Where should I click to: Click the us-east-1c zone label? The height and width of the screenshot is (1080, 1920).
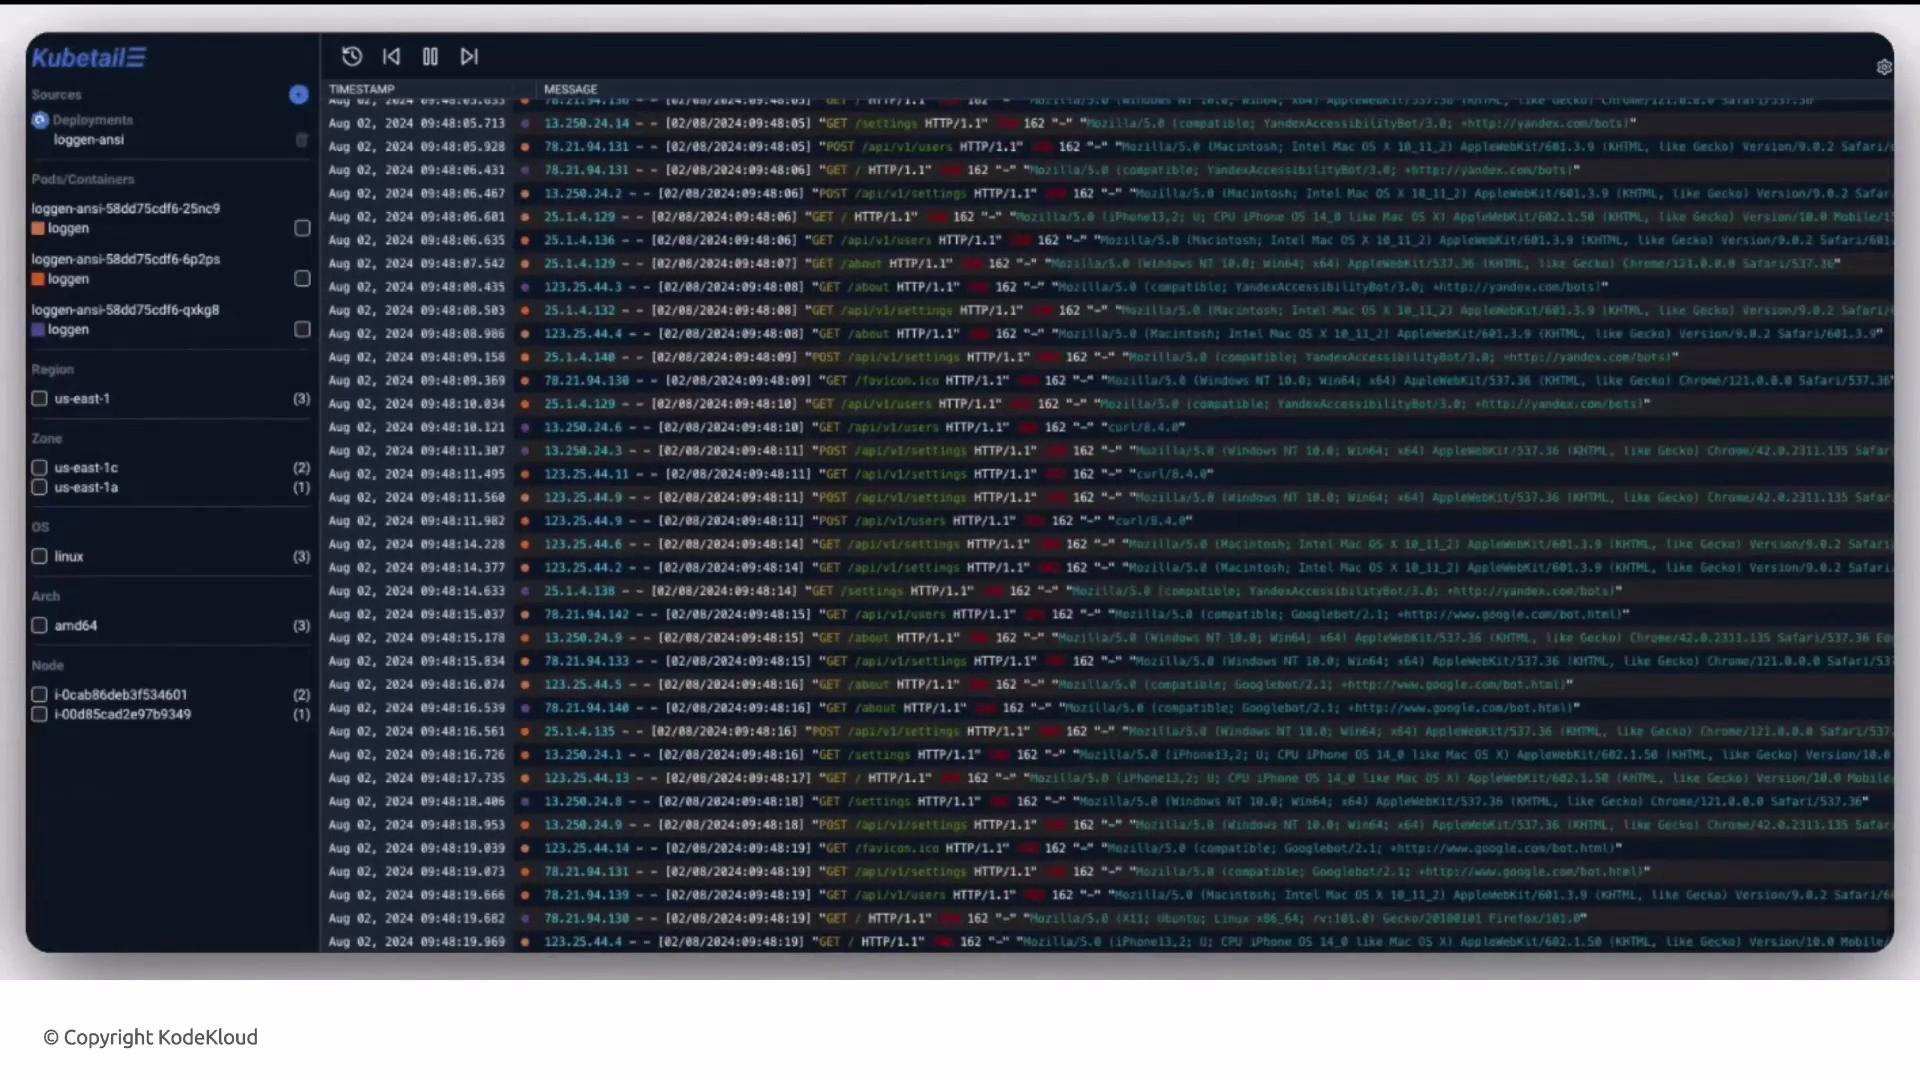86,468
